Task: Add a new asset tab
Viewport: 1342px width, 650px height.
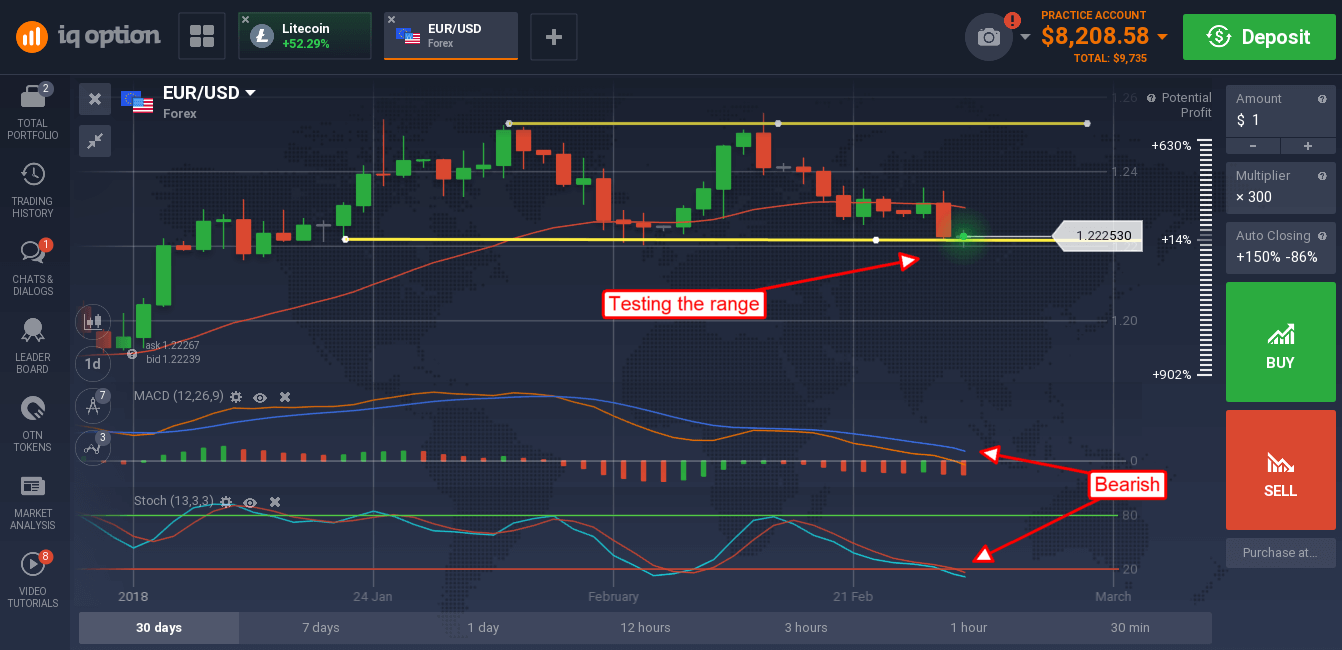Action: tap(553, 37)
